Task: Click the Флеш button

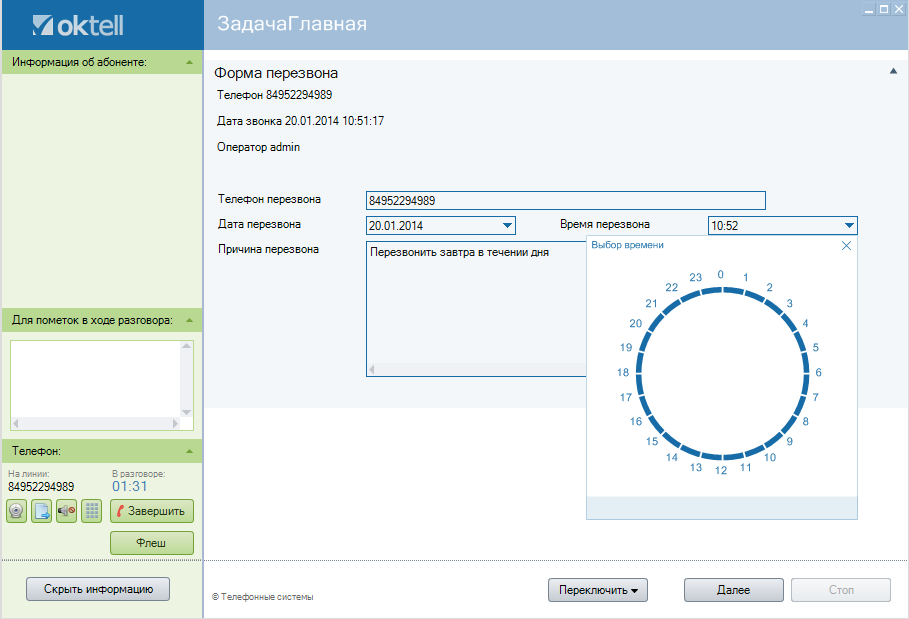Action: [x=151, y=543]
